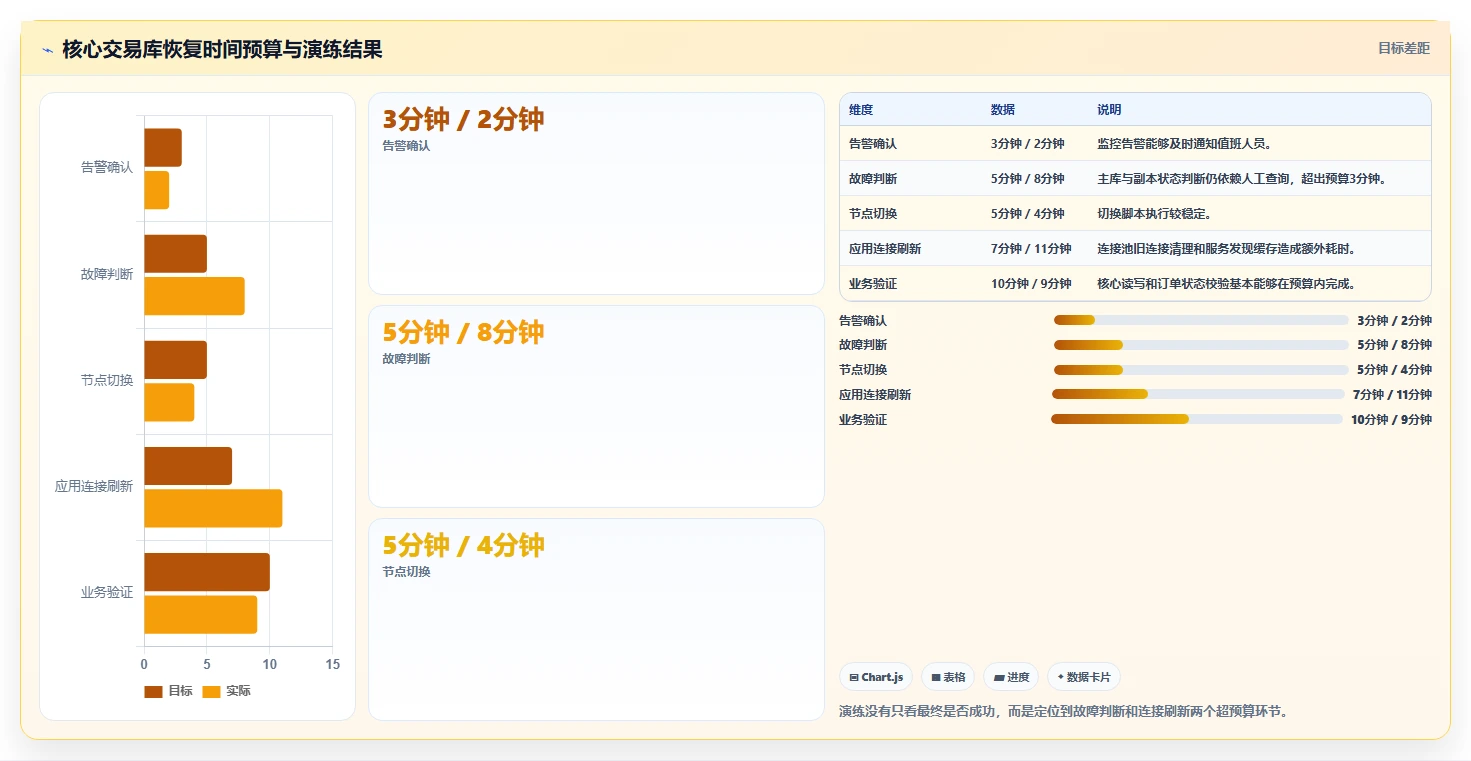The image size is (1471, 761).
Task: Click the 数据卡片 tag chip
Action: pos(1084,677)
